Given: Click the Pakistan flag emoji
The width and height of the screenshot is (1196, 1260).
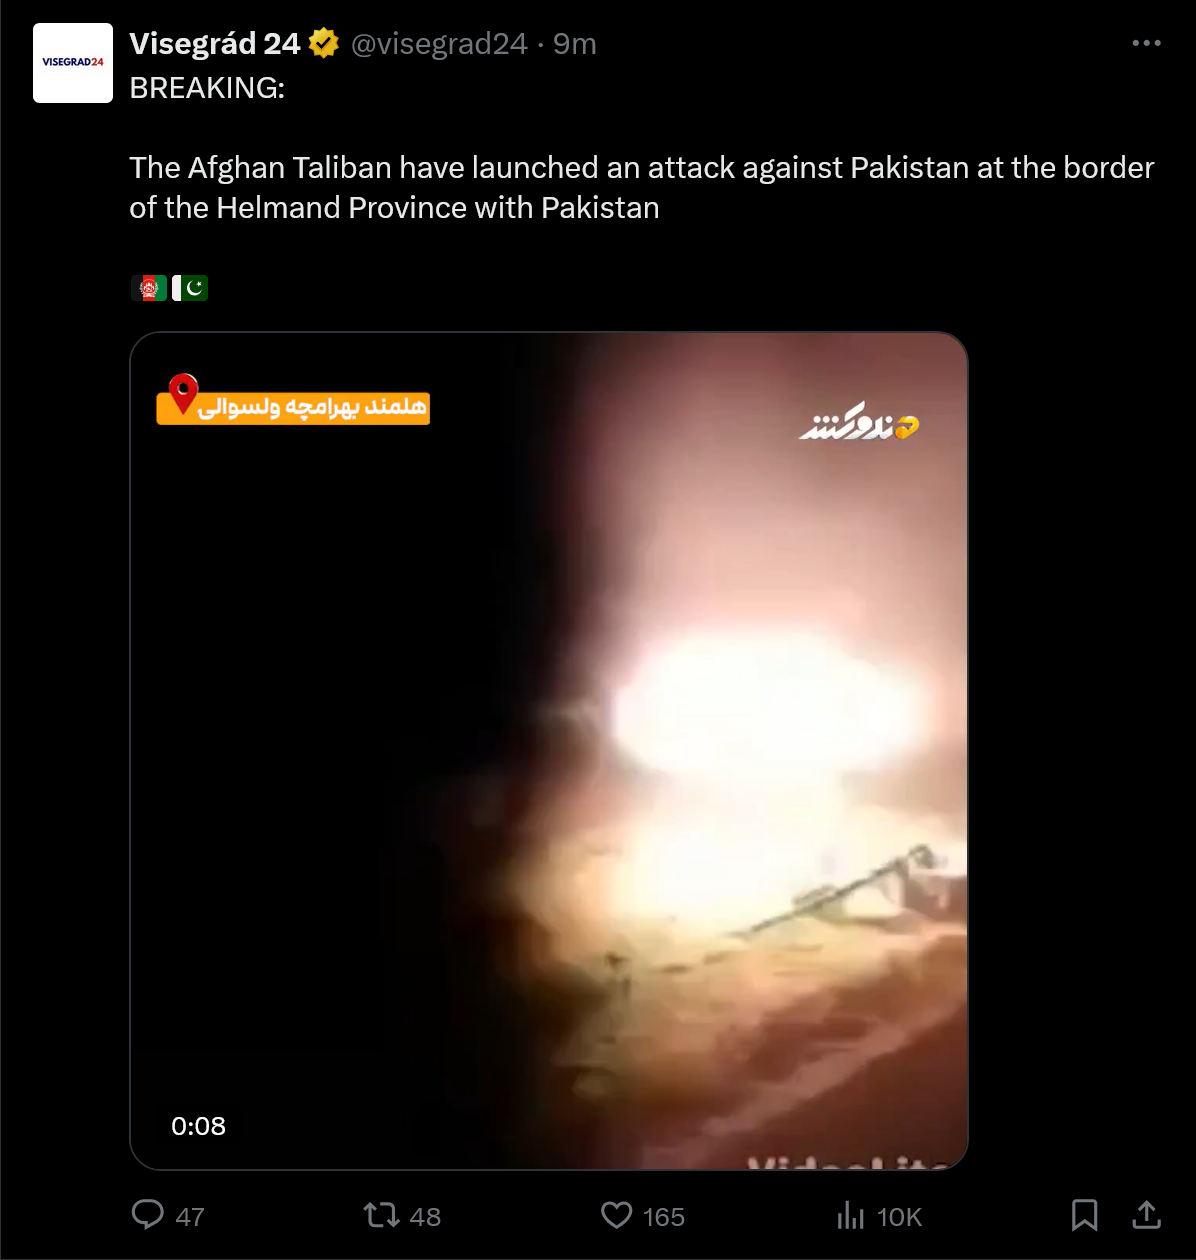Looking at the screenshot, I should (x=190, y=288).
